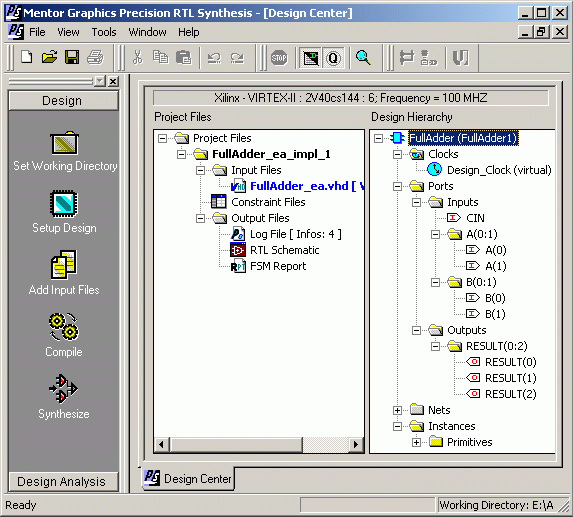Toggle the Q transcript toolbar button
Screen dimensions: 573x517
click(333, 58)
